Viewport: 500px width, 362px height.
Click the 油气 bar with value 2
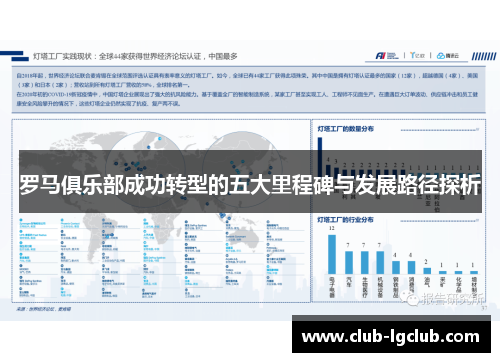pos(427,271)
